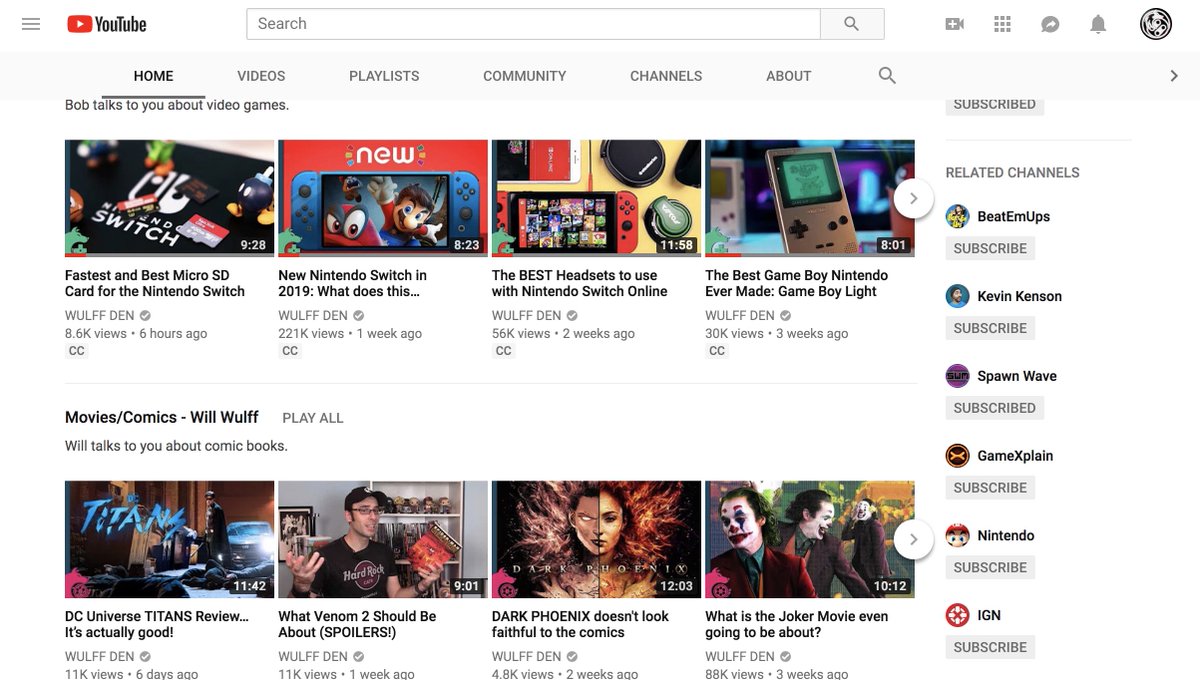This screenshot has width=1200, height=680.
Task: Click the BeatEmUps channel name
Action: pyautogui.click(x=1014, y=216)
